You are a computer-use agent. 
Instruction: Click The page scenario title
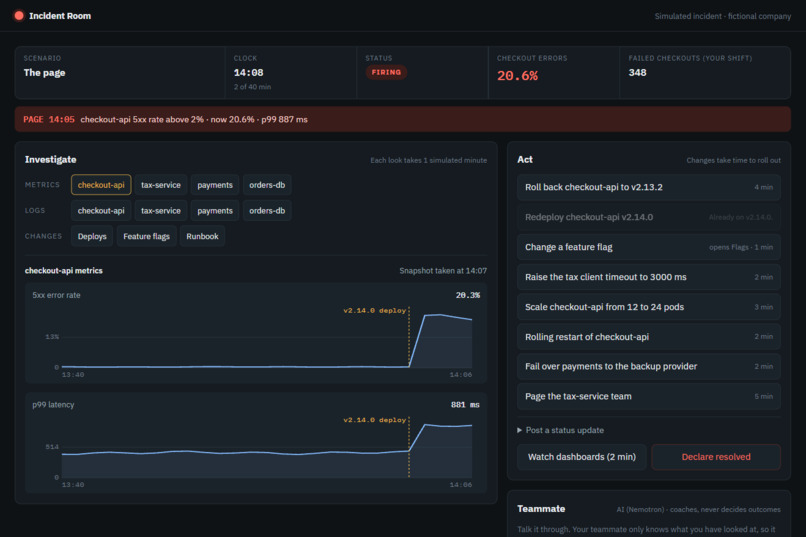(x=44, y=72)
